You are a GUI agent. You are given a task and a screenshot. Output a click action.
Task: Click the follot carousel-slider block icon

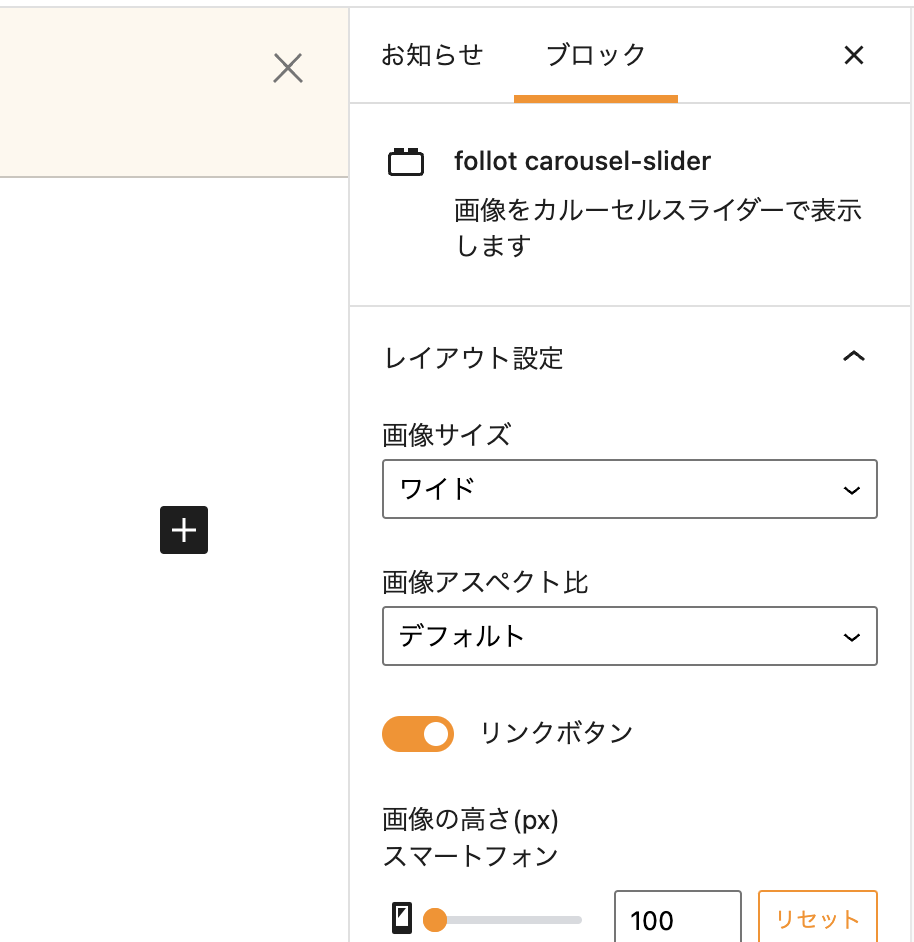point(406,162)
